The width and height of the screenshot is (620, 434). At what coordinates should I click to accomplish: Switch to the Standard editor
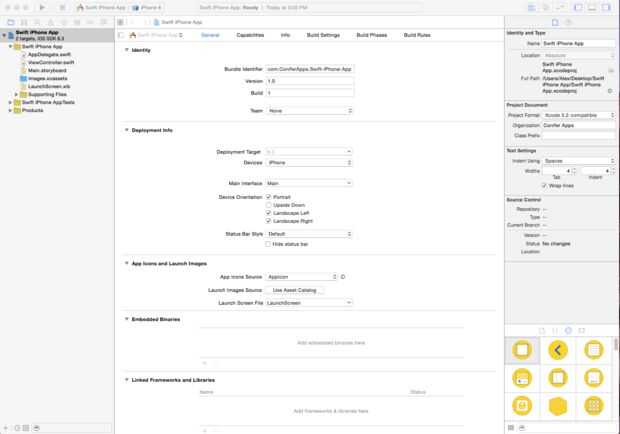click(532, 8)
